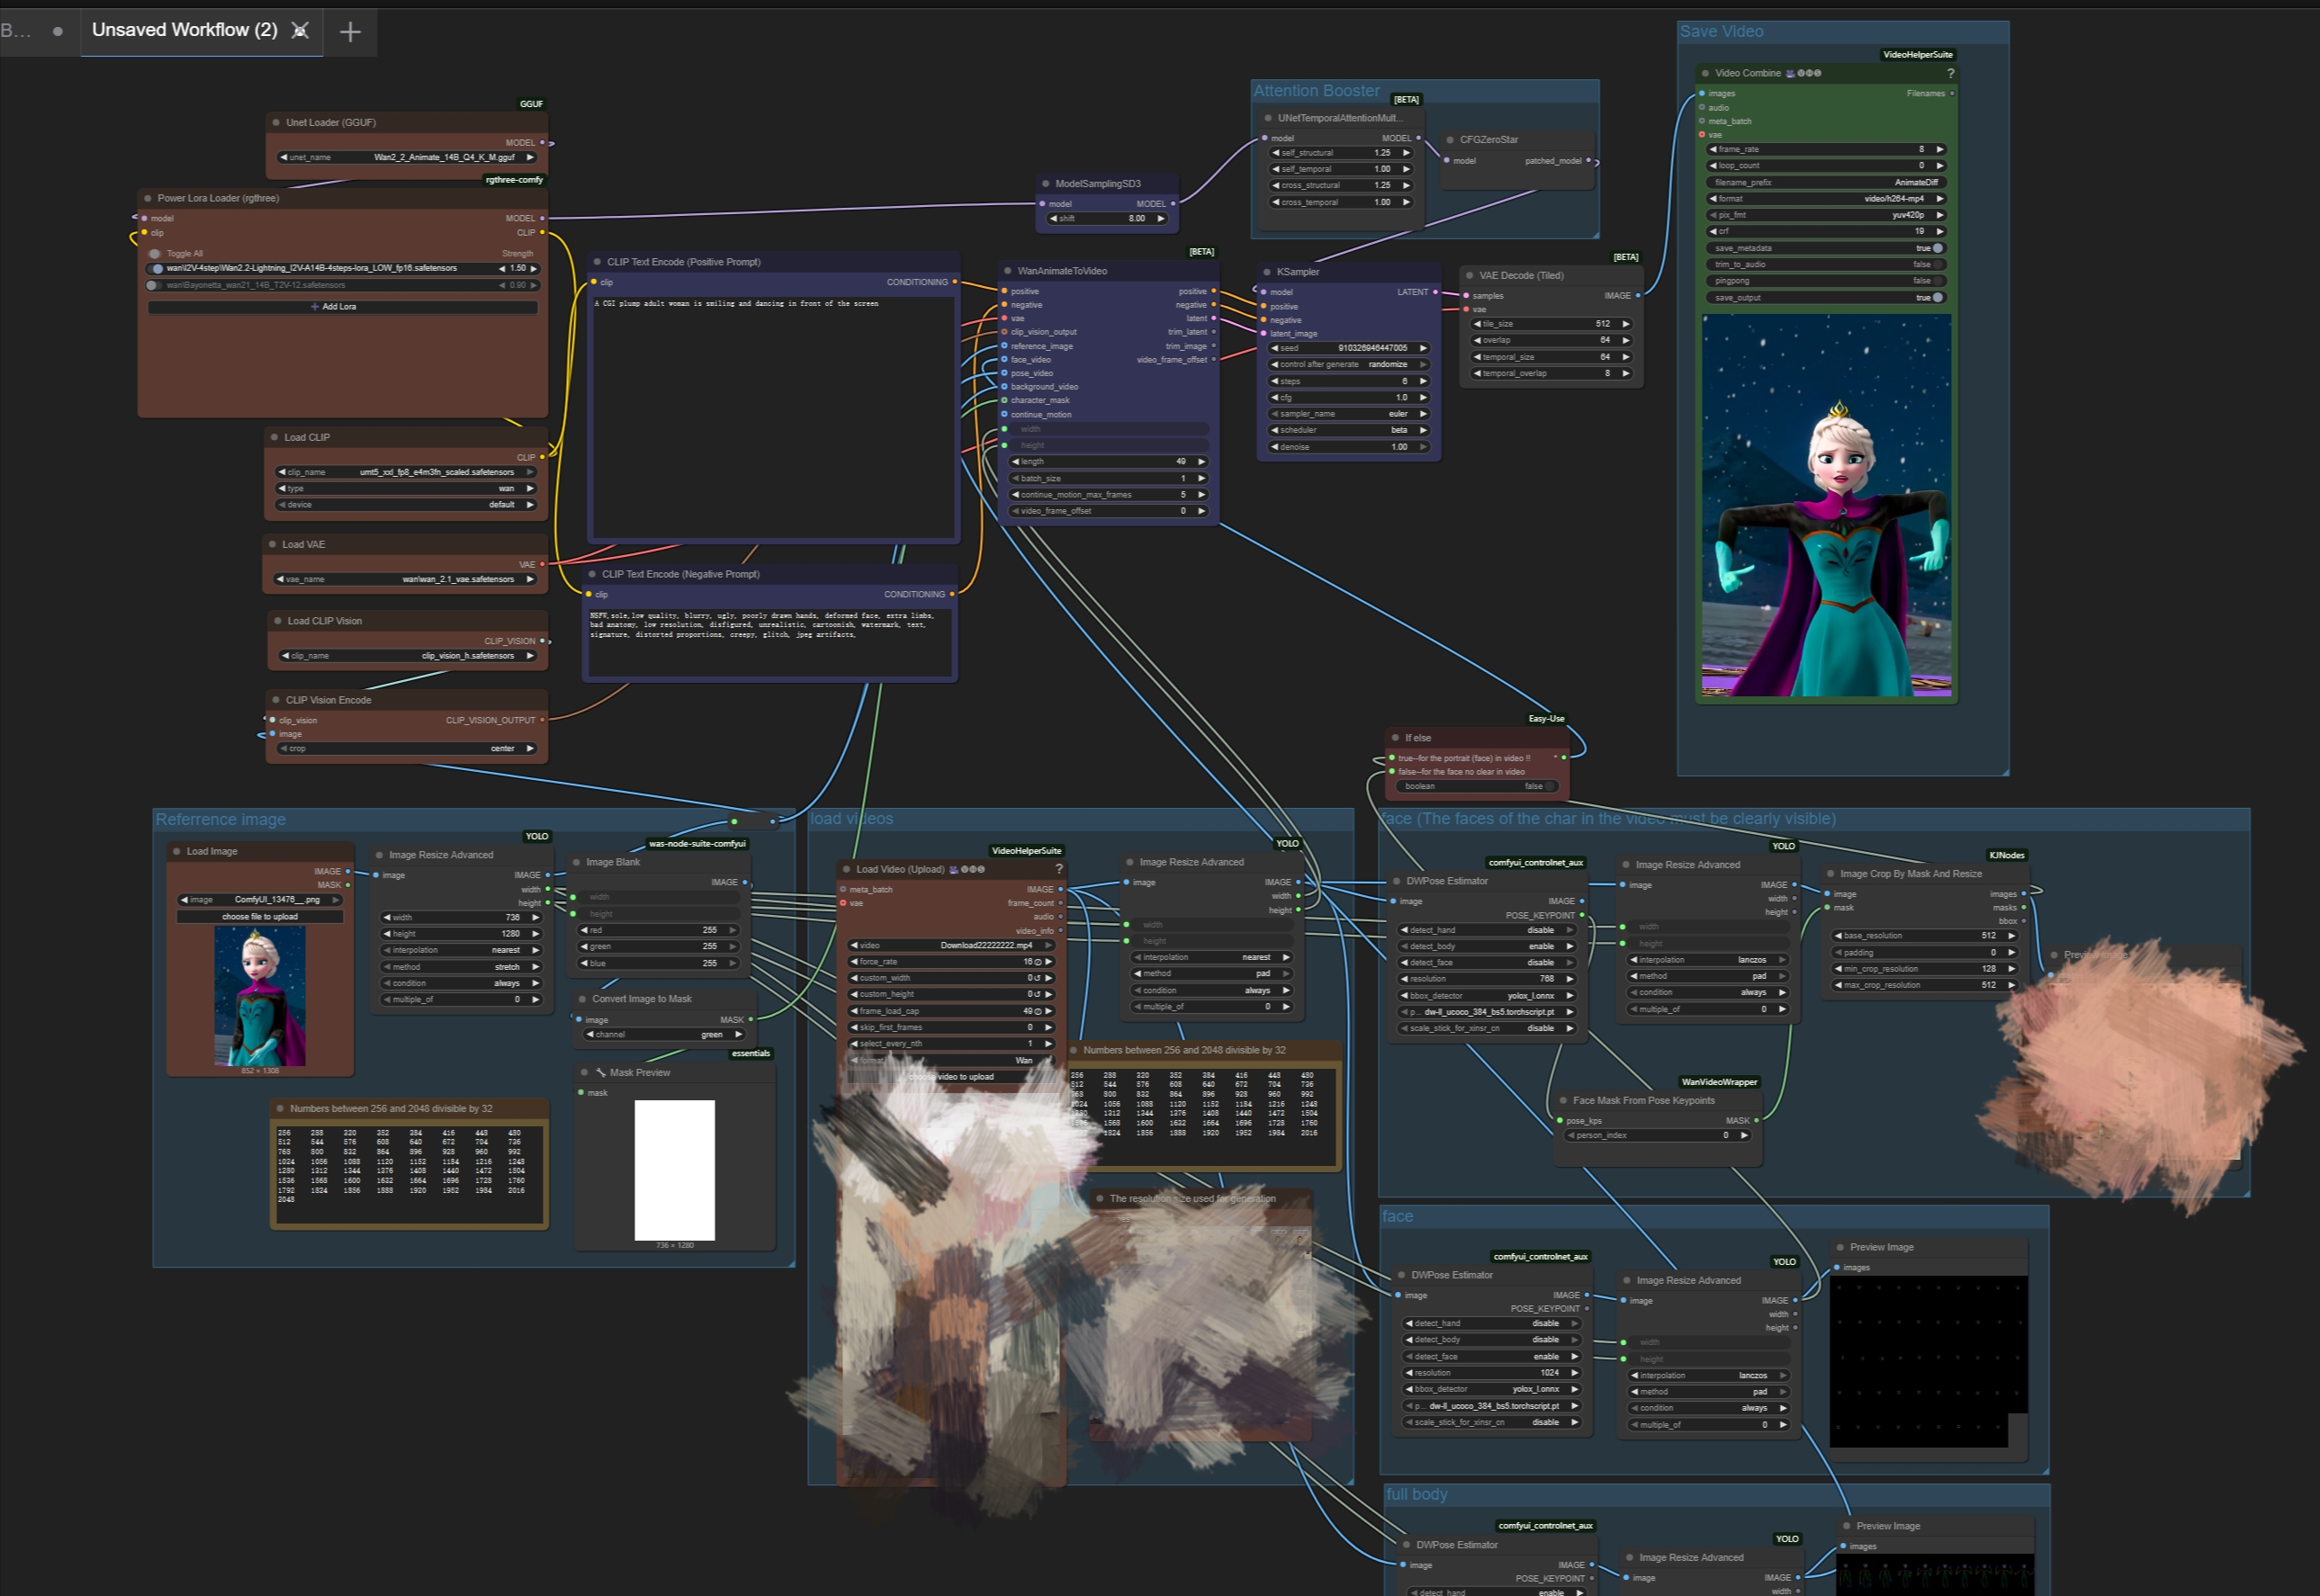Collapse the WanAnimateToVideo node dot
This screenshot has height=1596, width=2320.
[x=1008, y=271]
